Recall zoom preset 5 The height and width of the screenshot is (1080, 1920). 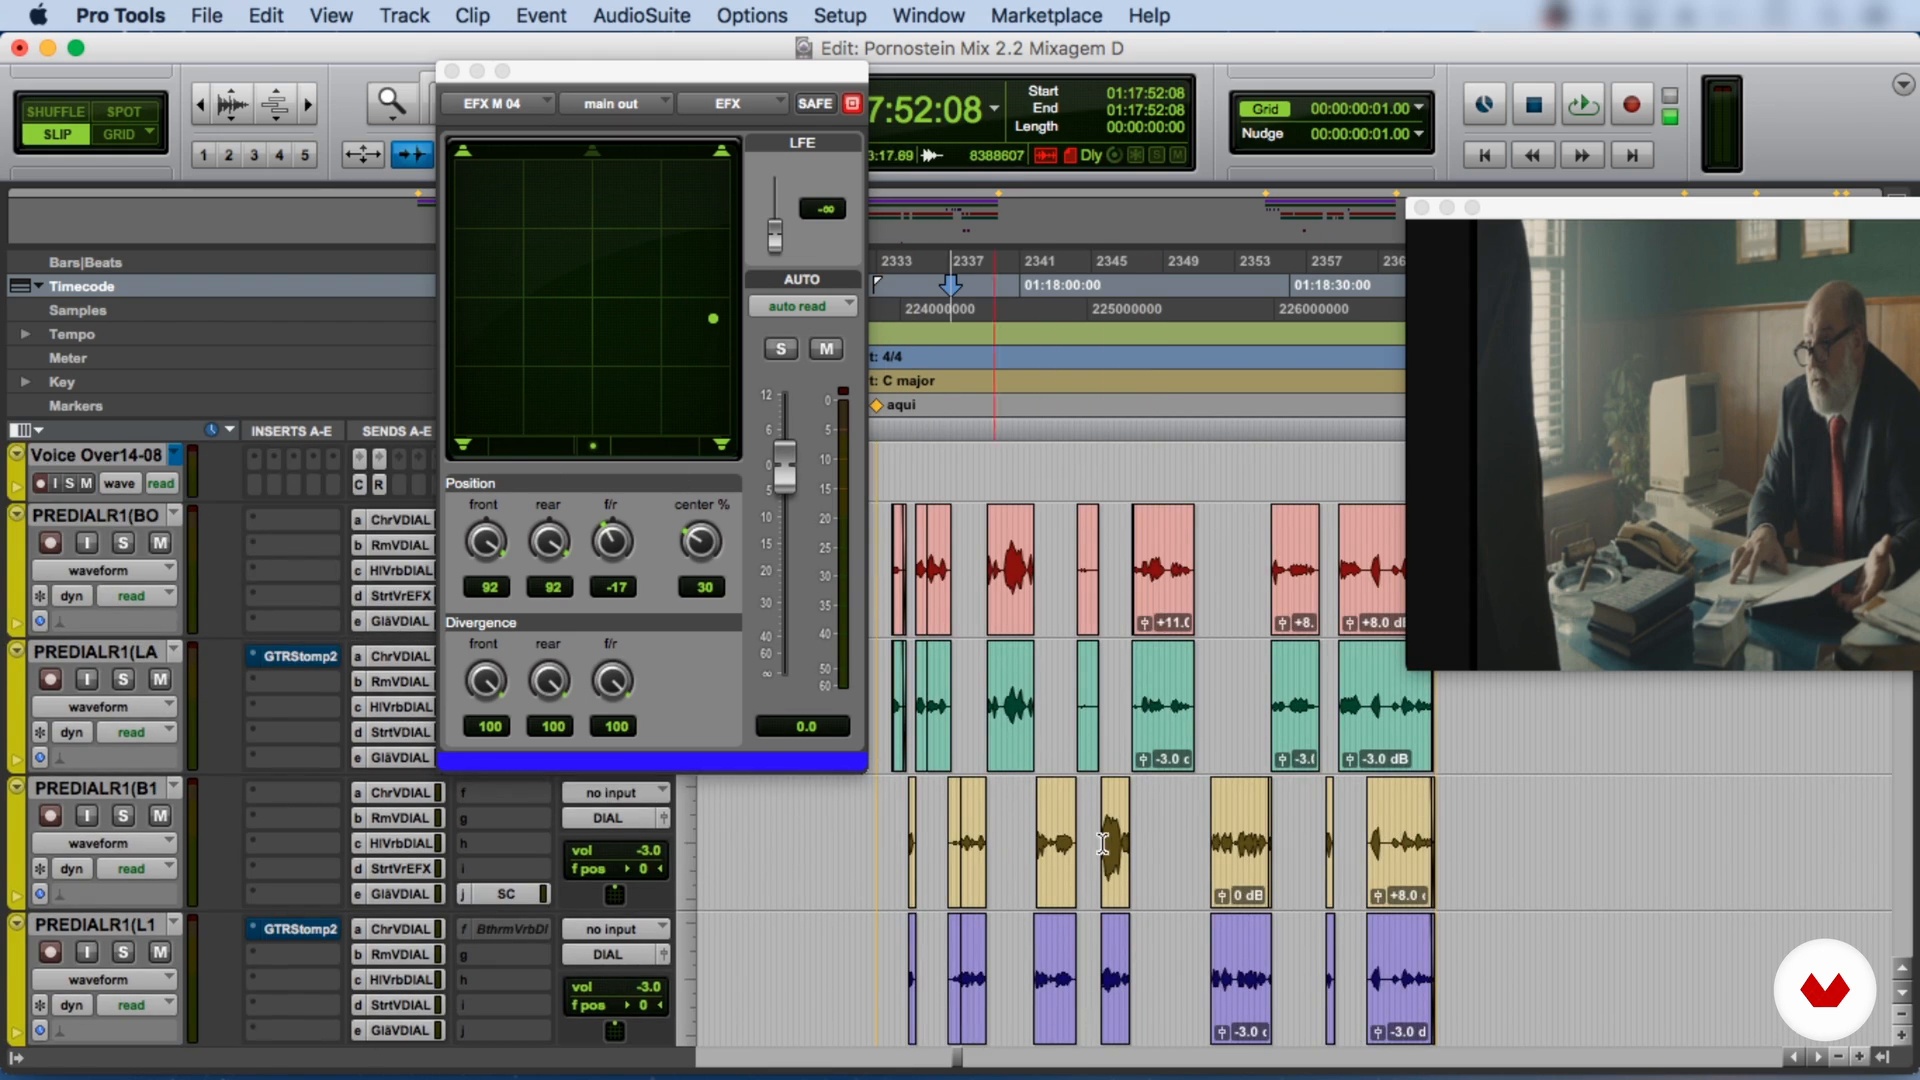pyautogui.click(x=305, y=155)
